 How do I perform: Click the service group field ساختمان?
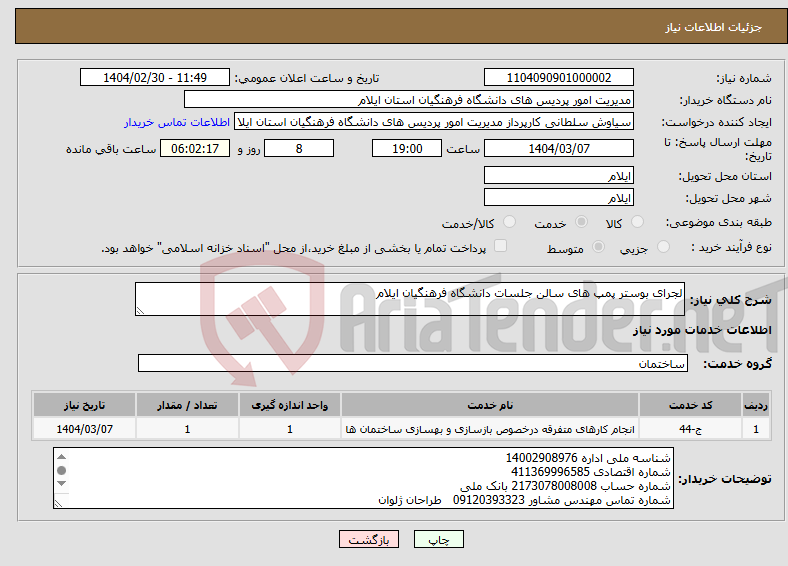413,363
